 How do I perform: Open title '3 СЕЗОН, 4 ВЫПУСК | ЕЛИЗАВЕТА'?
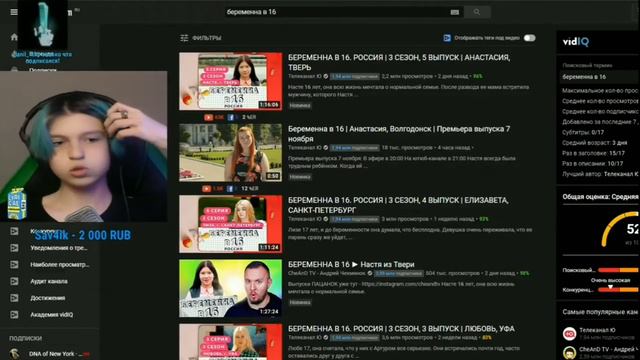[398, 205]
